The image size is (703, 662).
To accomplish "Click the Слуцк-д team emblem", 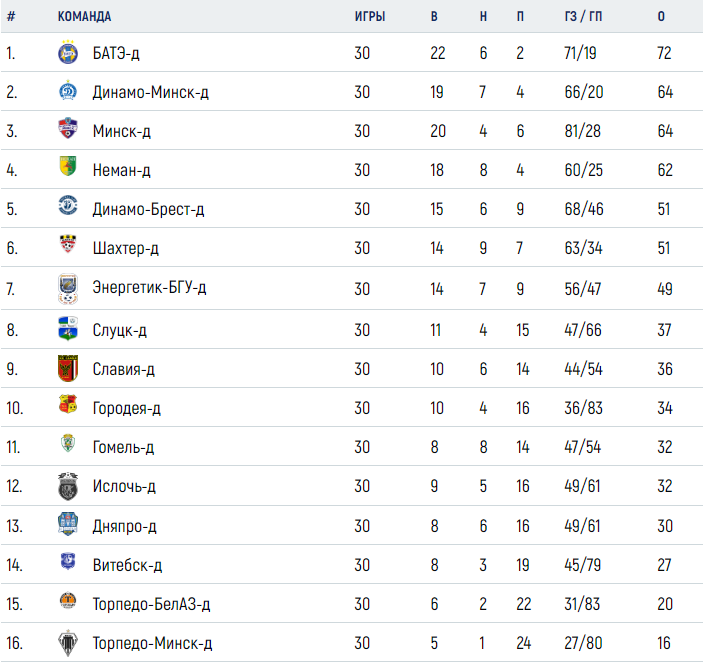I will click(x=67, y=329).
